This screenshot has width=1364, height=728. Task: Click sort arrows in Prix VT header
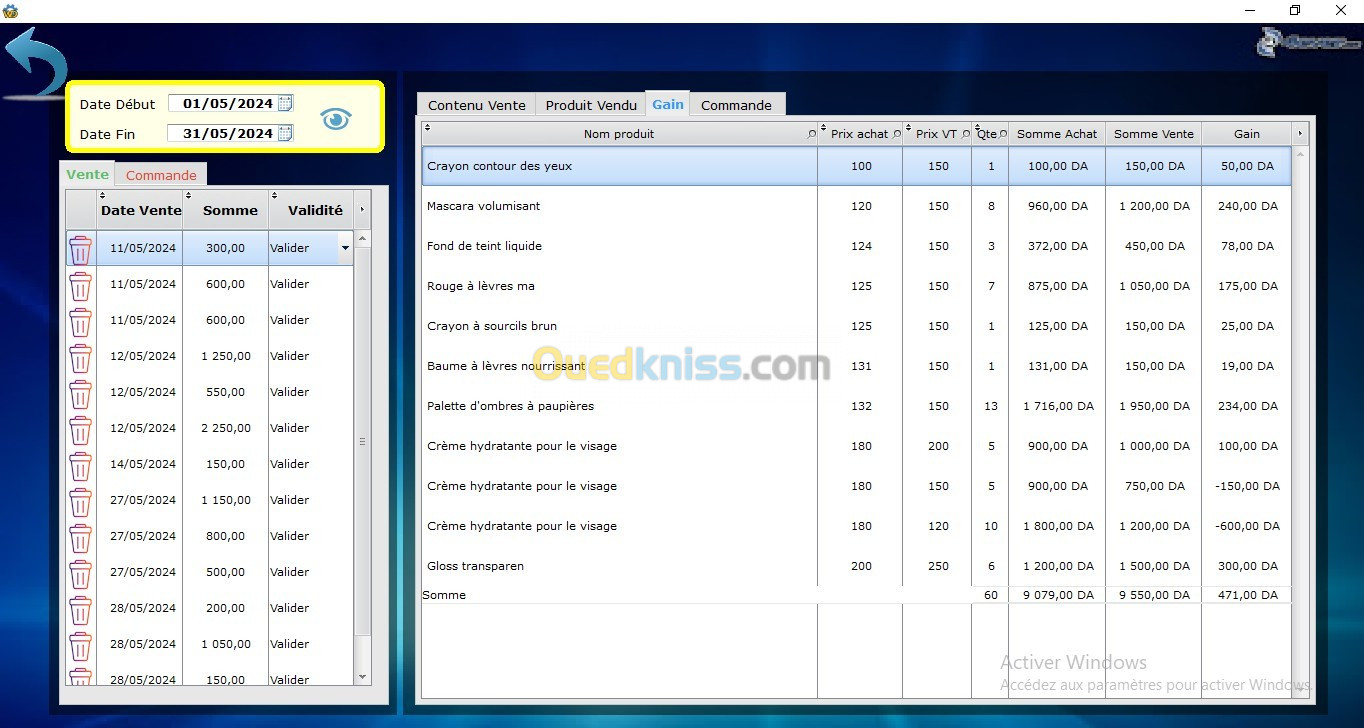click(907, 127)
